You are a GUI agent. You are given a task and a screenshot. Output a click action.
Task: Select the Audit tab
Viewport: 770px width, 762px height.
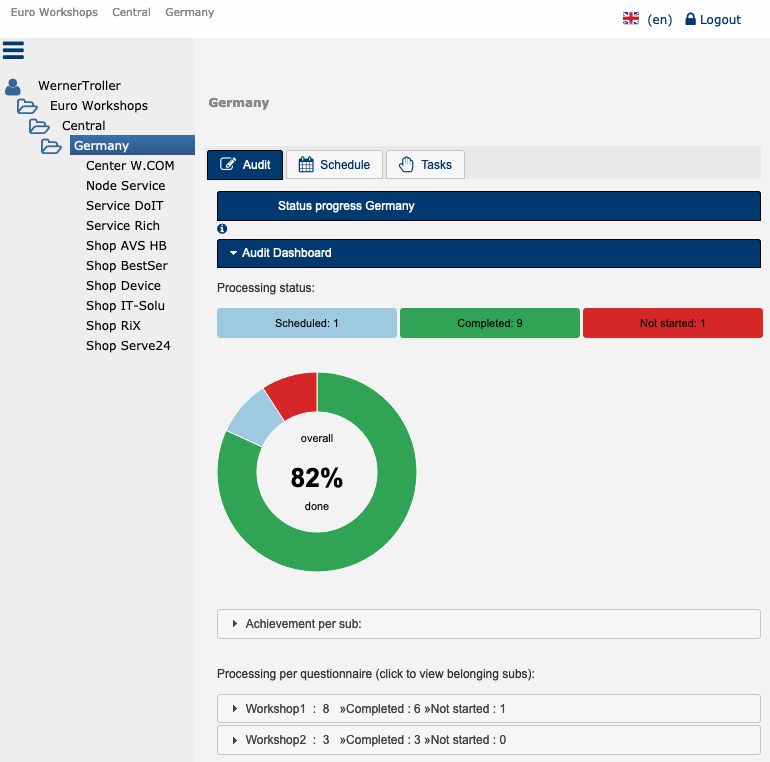(245, 165)
